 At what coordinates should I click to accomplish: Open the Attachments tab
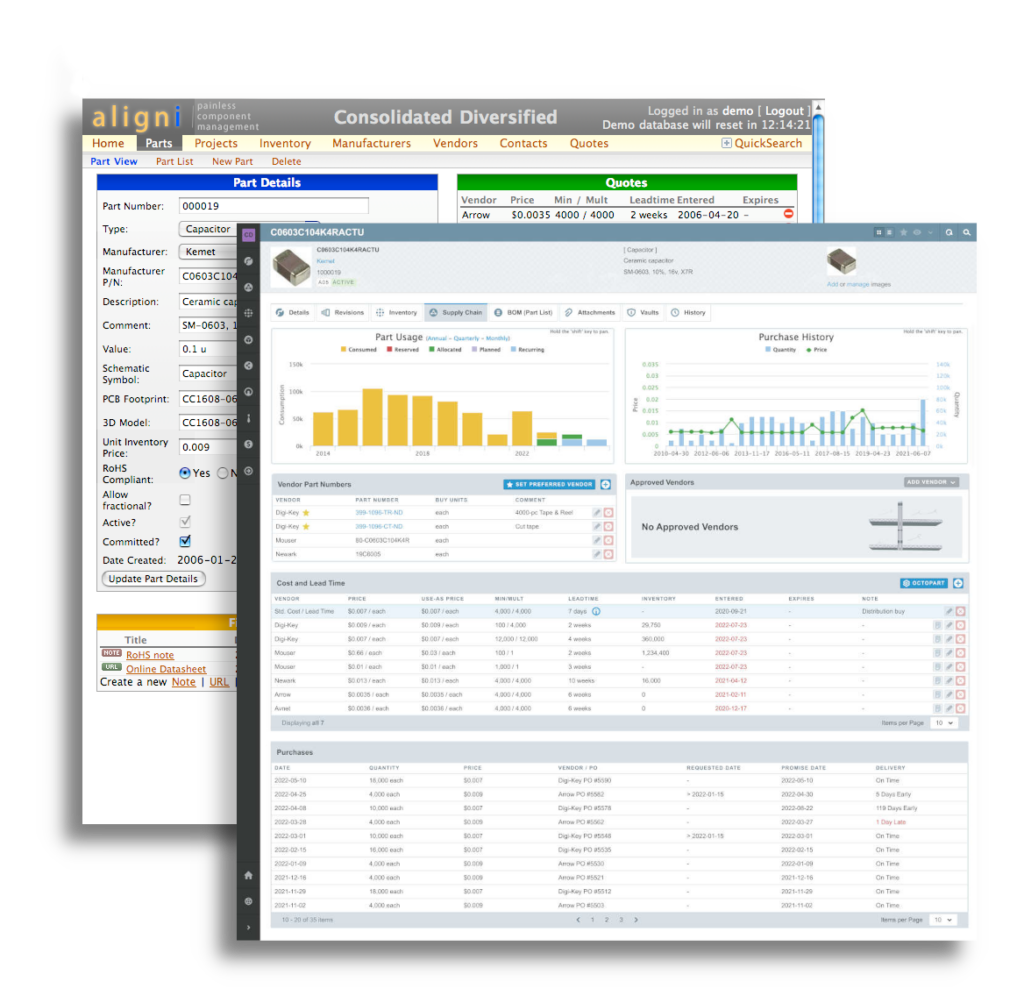tap(590, 313)
